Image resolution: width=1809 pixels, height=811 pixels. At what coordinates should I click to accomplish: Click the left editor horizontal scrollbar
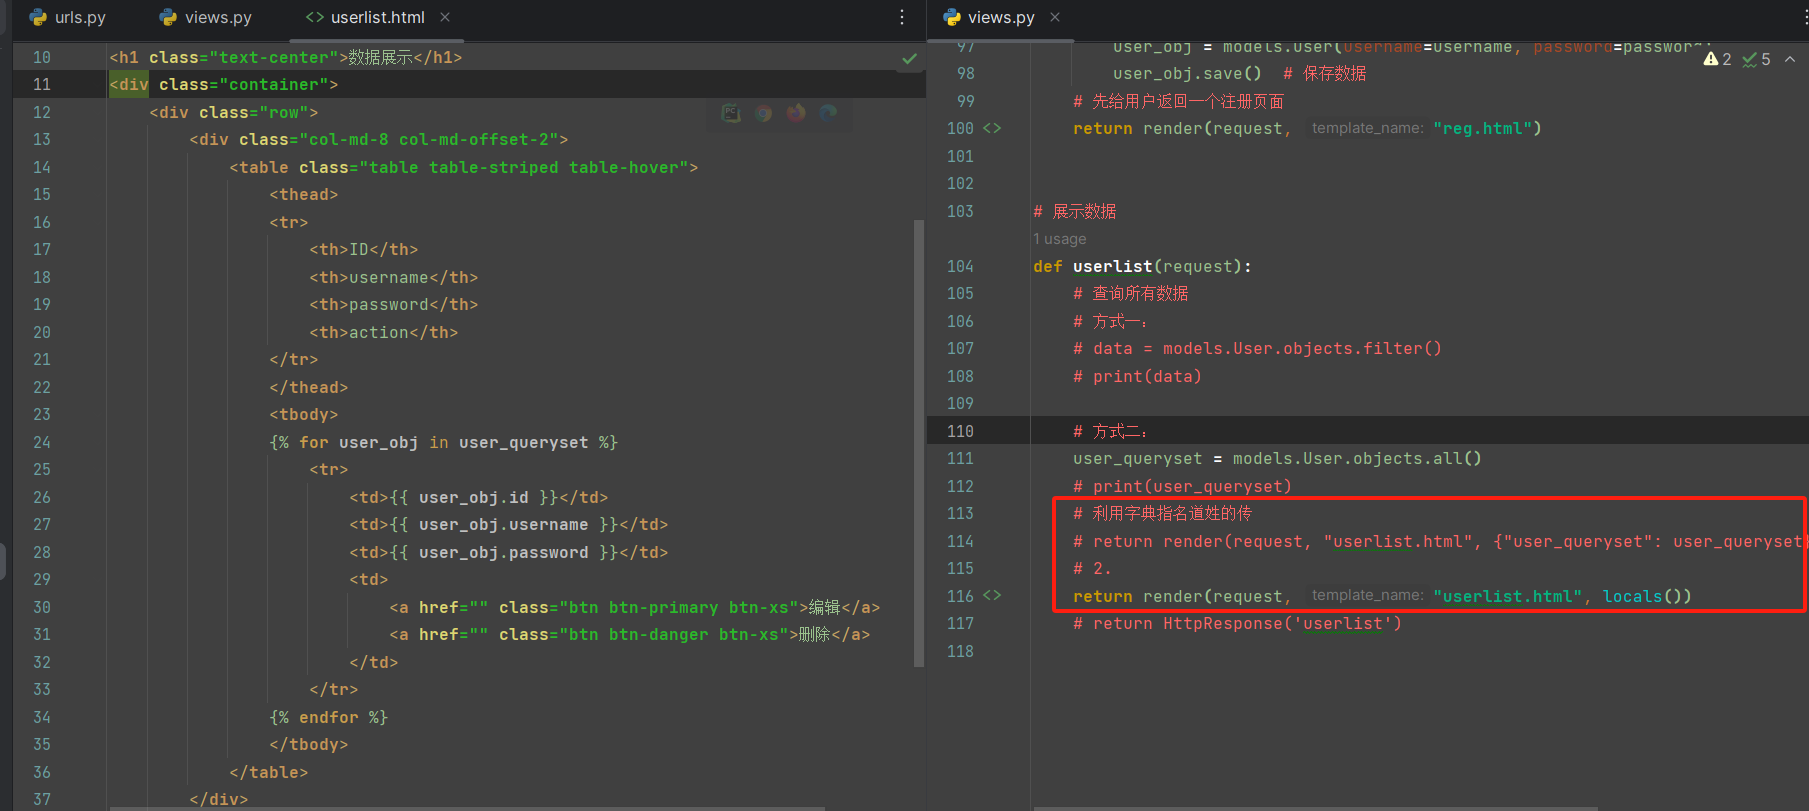467,808
